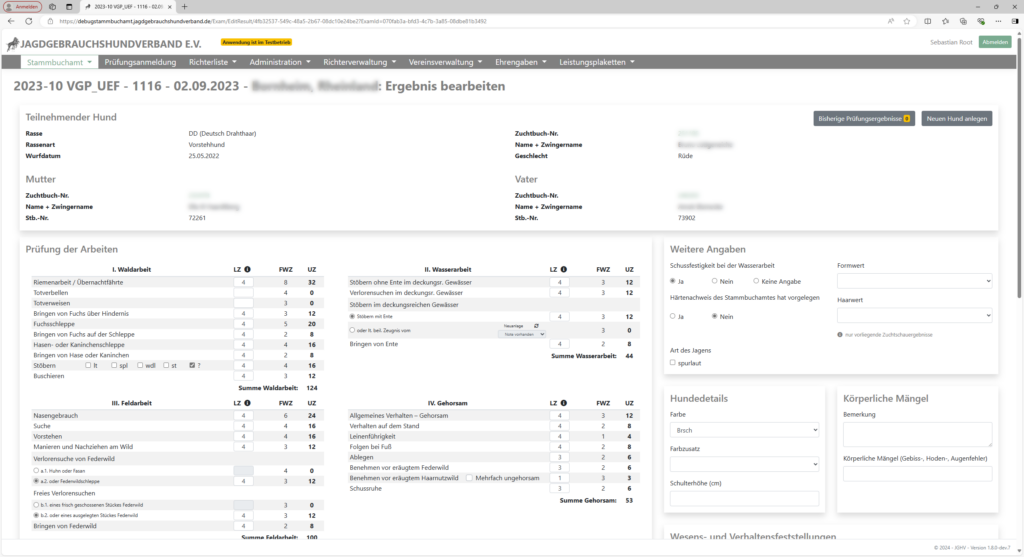Click the Körperliche Mängel Bemerkung text area
This screenshot has height=557, width=1024.
point(917,434)
